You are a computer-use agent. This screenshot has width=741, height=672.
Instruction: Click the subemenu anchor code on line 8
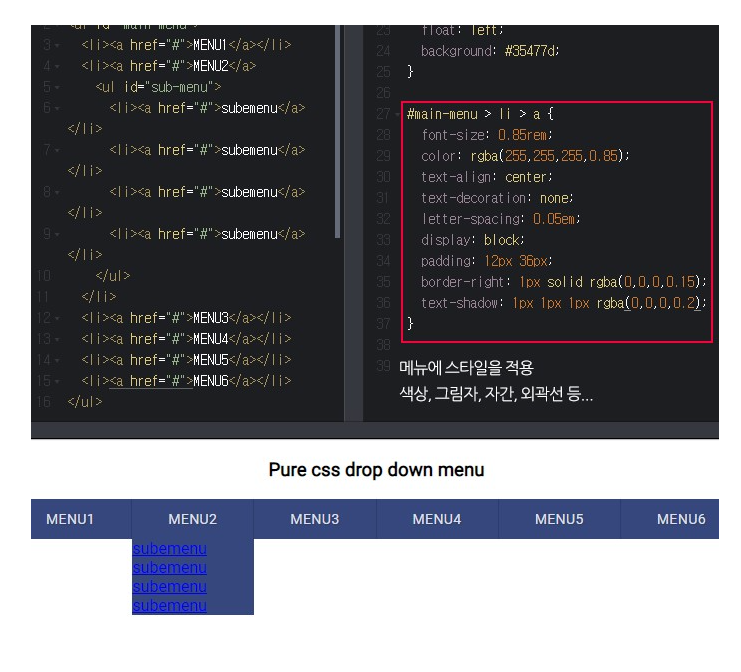click(207, 192)
